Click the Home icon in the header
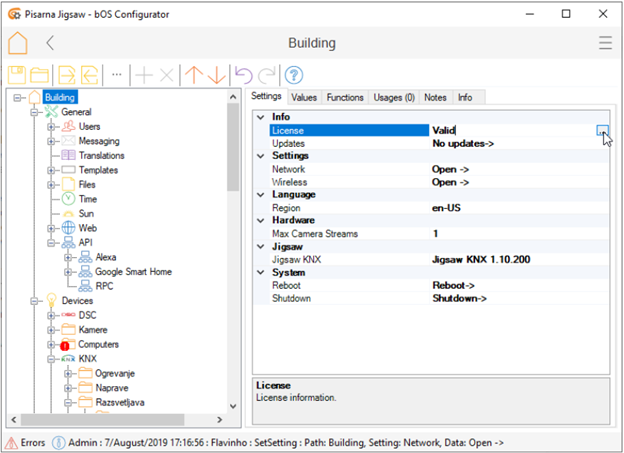This screenshot has height=453, width=624. pyautogui.click(x=19, y=44)
